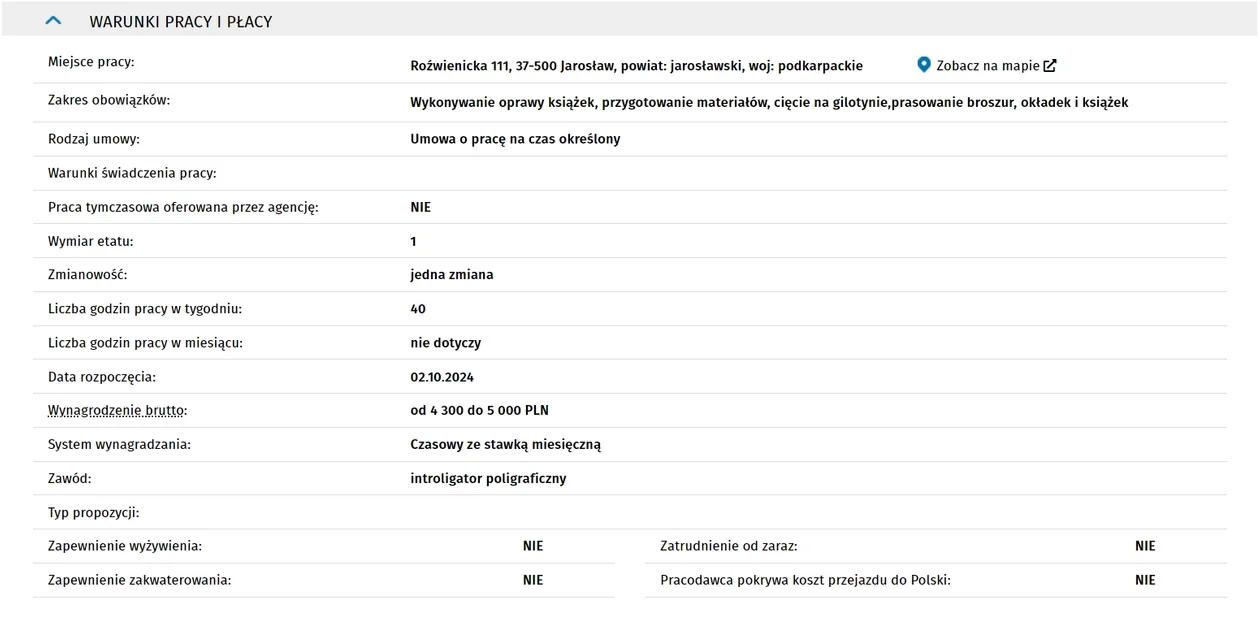Screen dimensions: 1260x617
Task: Click the NIE value for Zapewnienie wyżywienia
Action: click(533, 546)
